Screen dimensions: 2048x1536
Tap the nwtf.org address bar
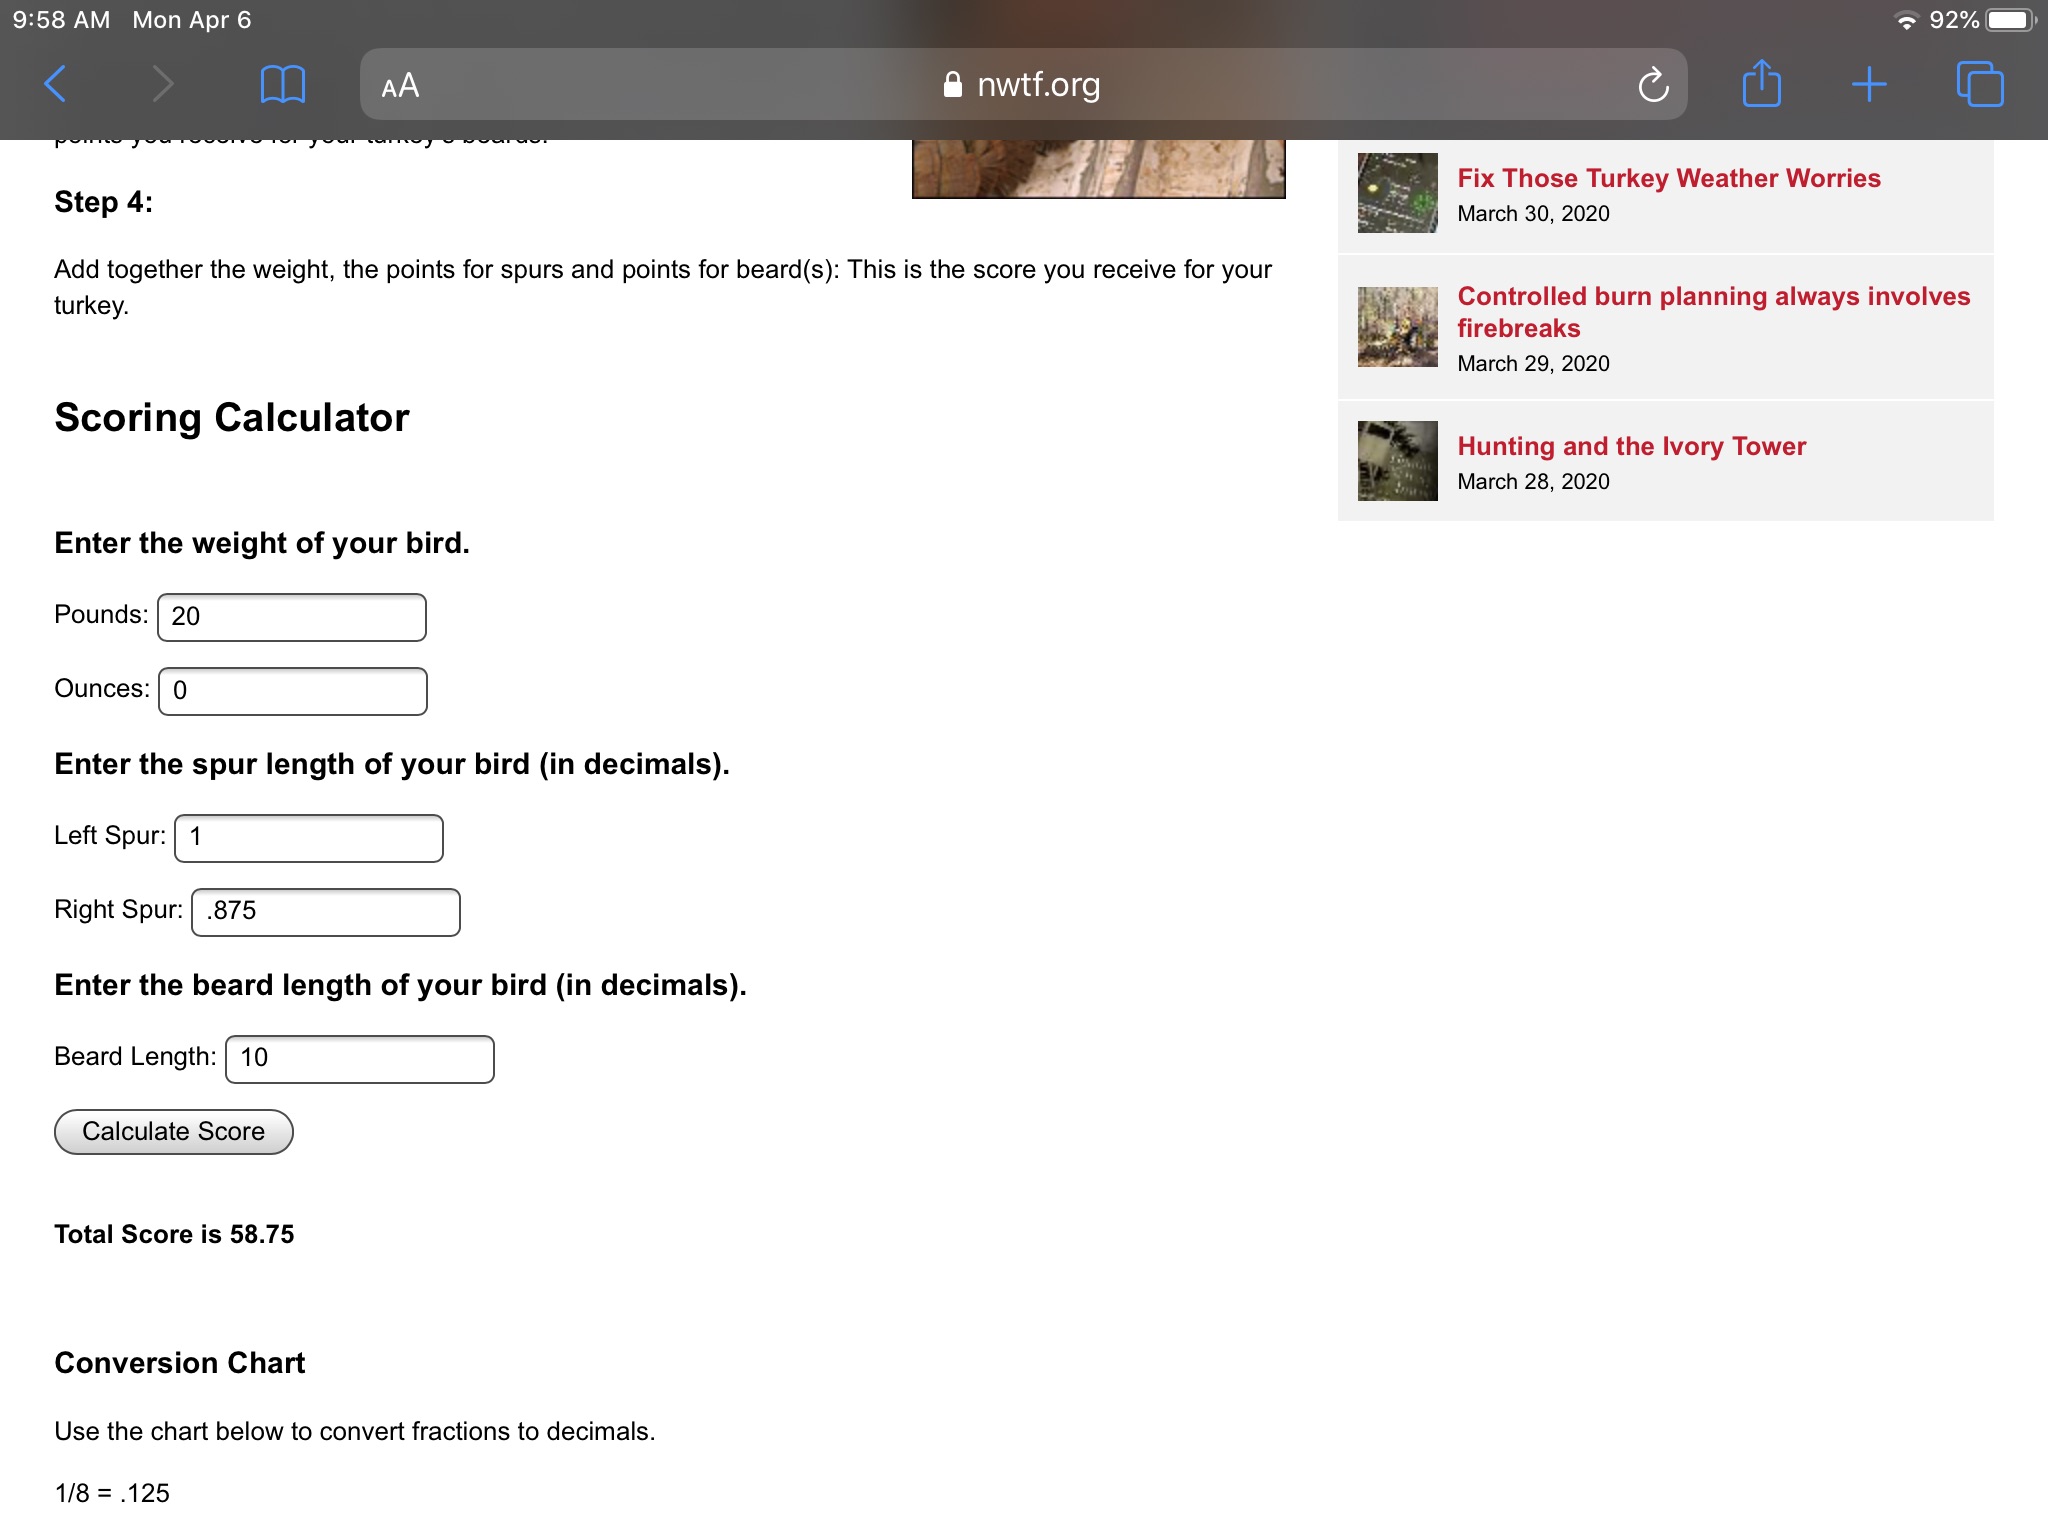coord(1023,84)
